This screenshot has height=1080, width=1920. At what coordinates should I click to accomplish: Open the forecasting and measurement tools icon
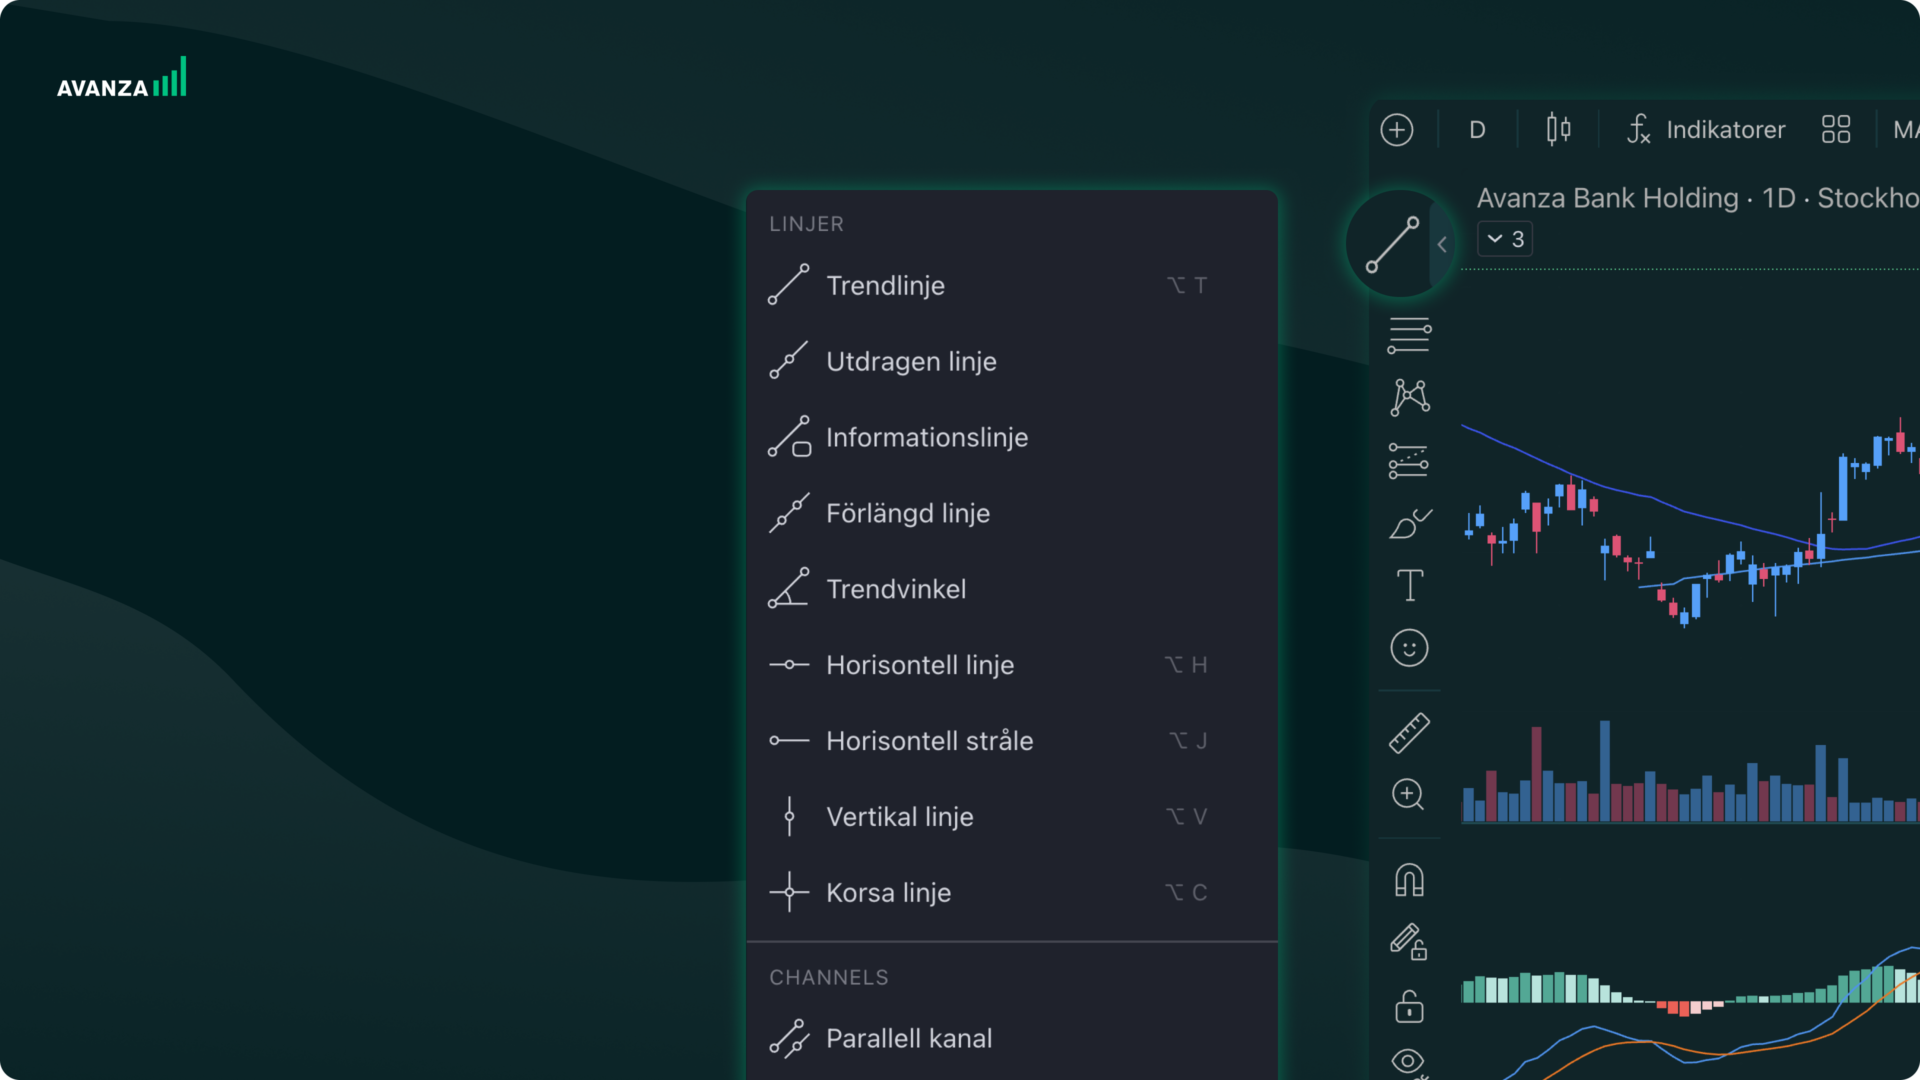pyautogui.click(x=1409, y=460)
